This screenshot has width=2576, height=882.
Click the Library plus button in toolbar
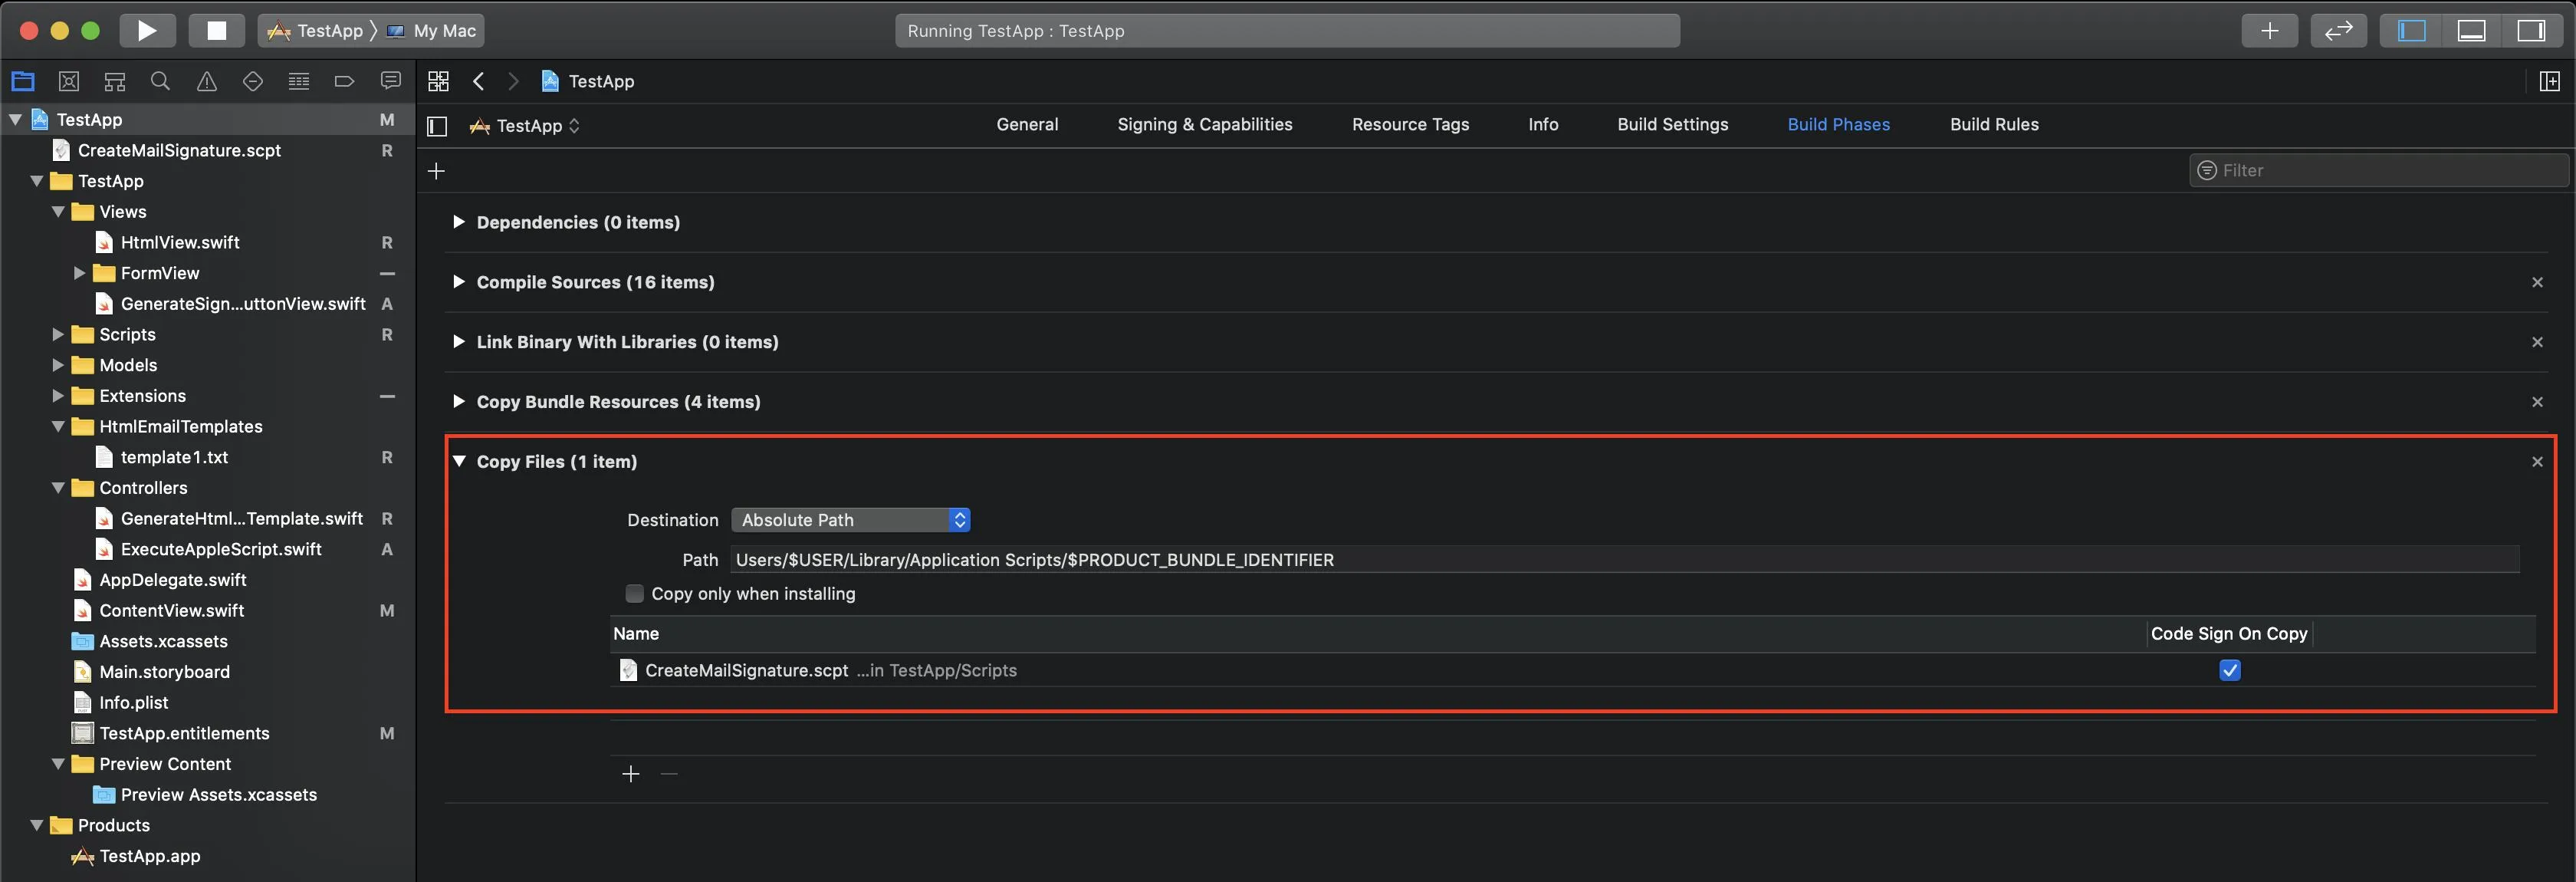(x=2269, y=30)
